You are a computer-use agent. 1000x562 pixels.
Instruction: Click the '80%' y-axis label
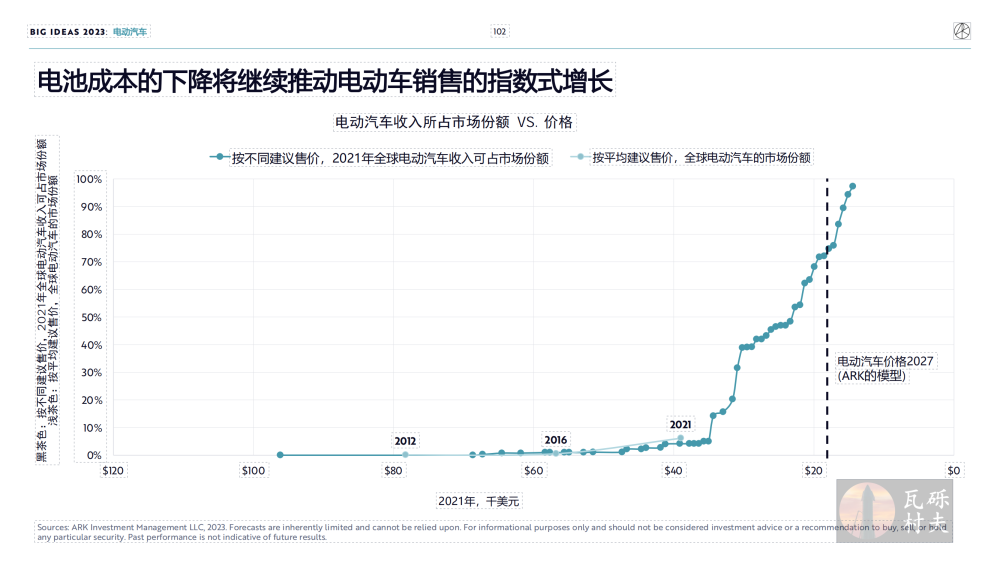pyautogui.click(x=91, y=234)
